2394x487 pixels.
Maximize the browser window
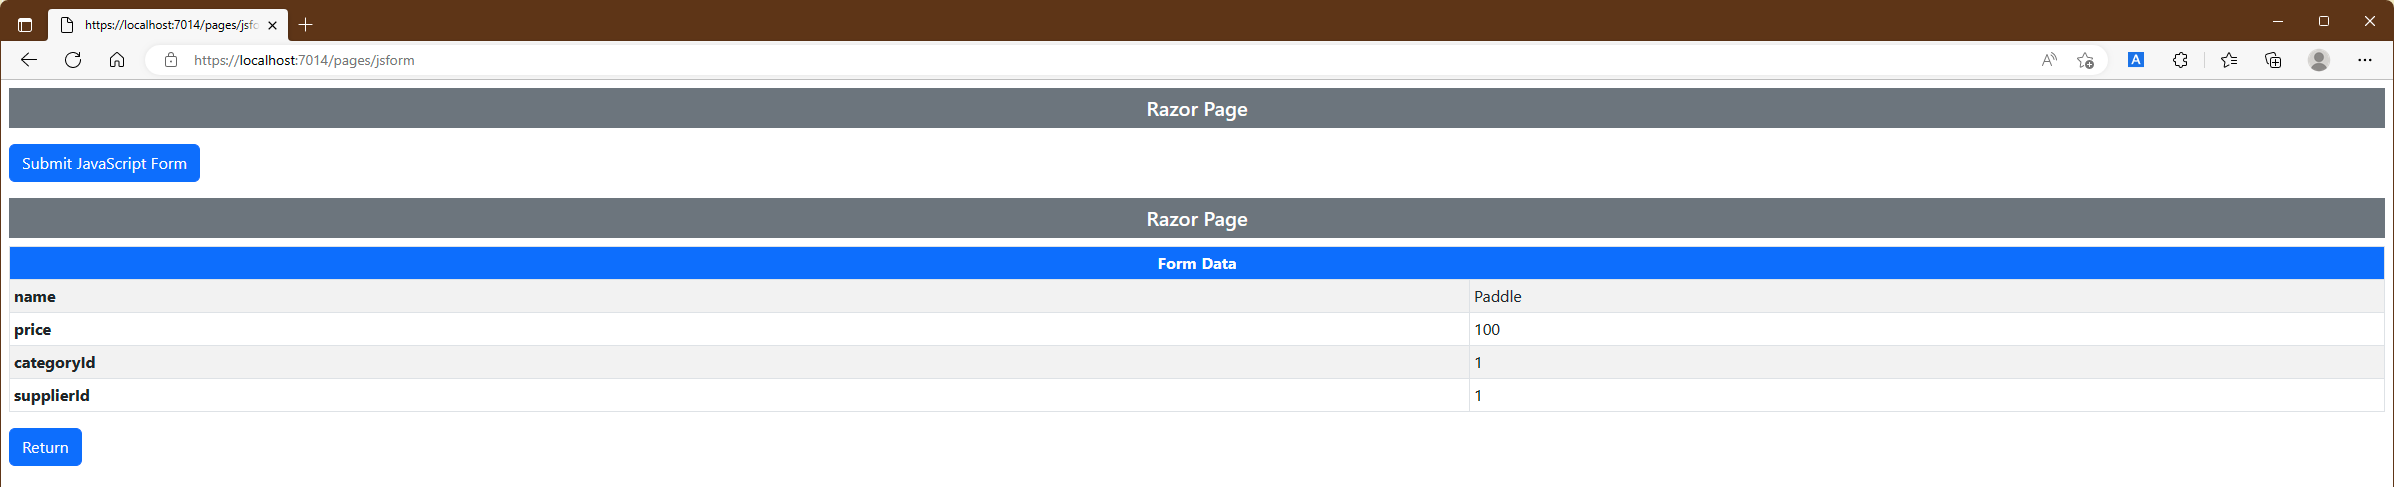click(2324, 21)
